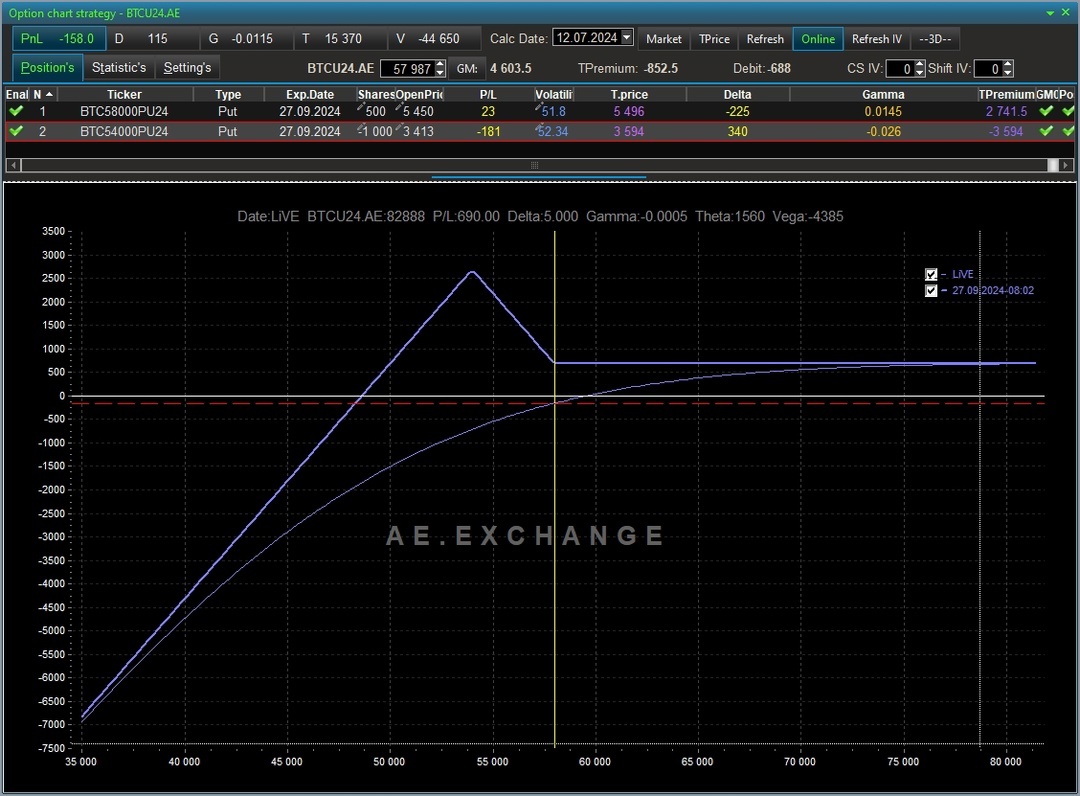The width and height of the screenshot is (1080, 796).
Task: Click theoretical price 3 594 cell
Action: pyautogui.click(x=629, y=132)
